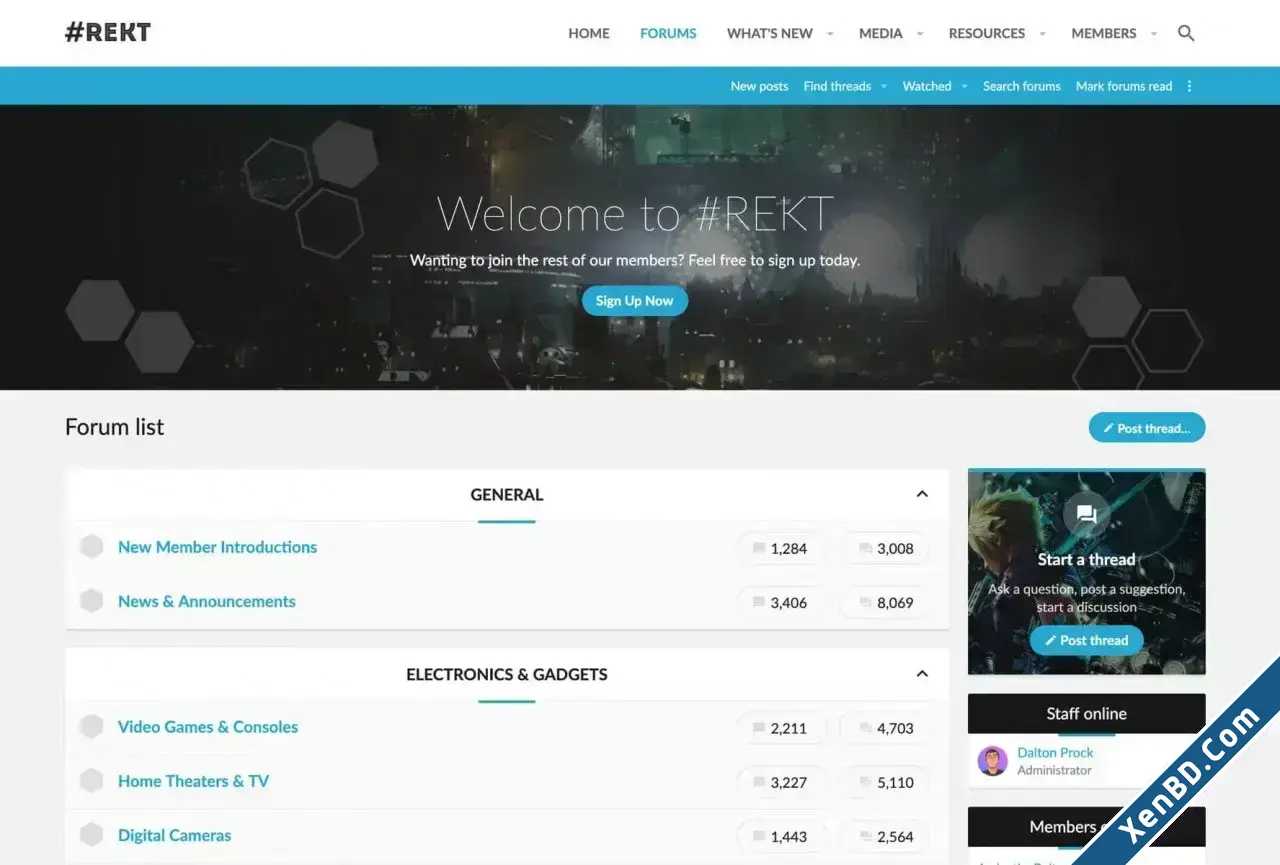This screenshot has width=1280, height=865.
Task: Open RESOURCES in navigation
Action: pos(987,33)
